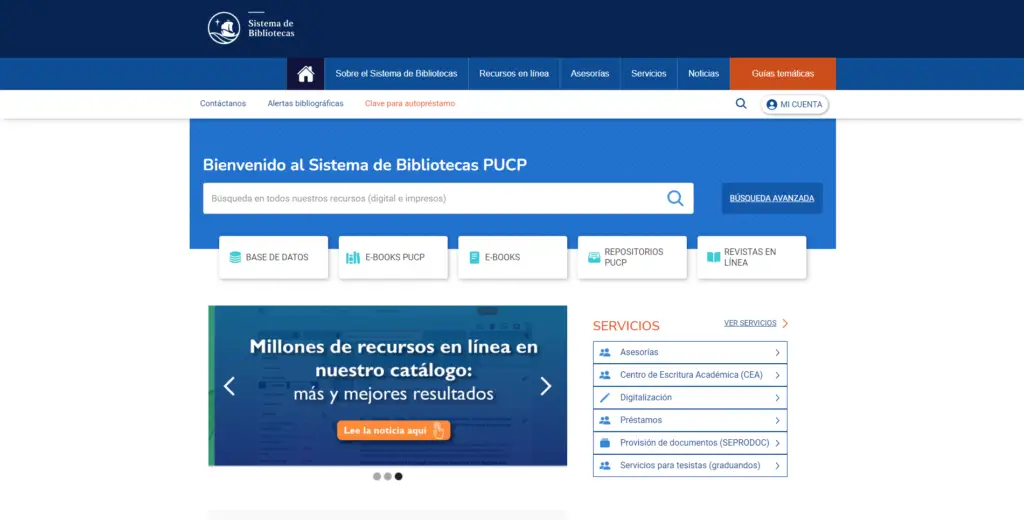This screenshot has height=520, width=1024.
Task: Click the Alertas bibliográficas link
Action: click(x=305, y=103)
